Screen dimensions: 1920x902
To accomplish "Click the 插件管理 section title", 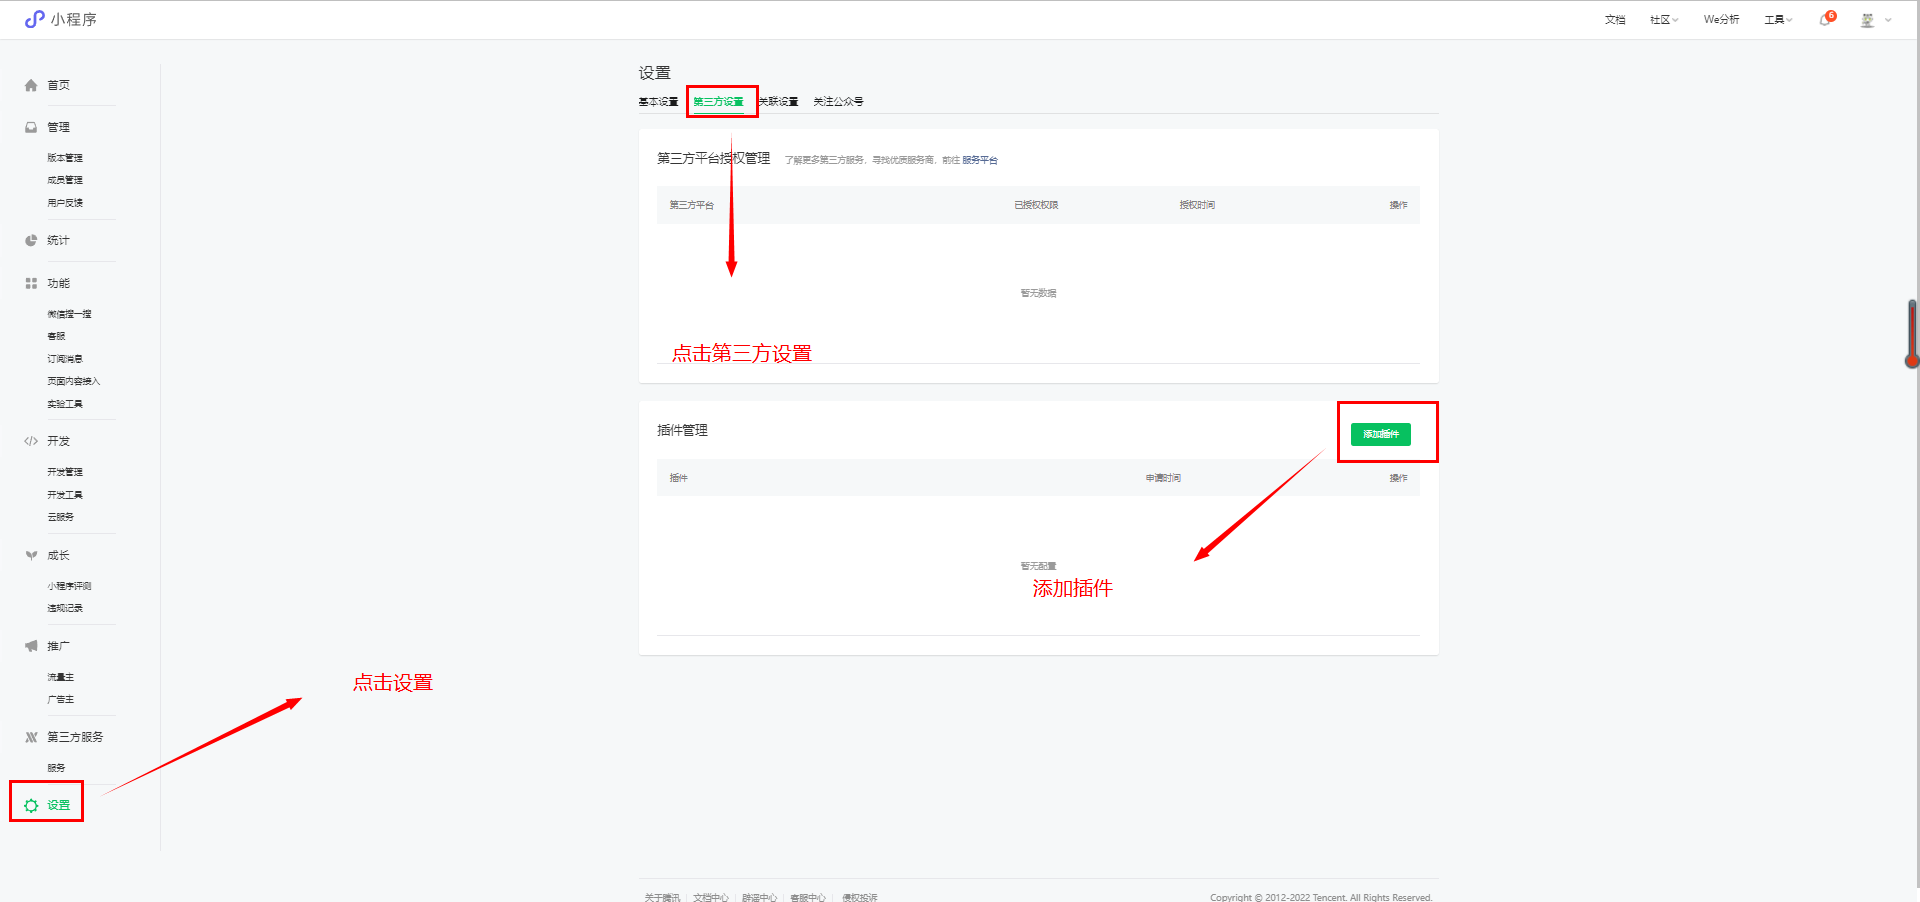I will coord(682,430).
